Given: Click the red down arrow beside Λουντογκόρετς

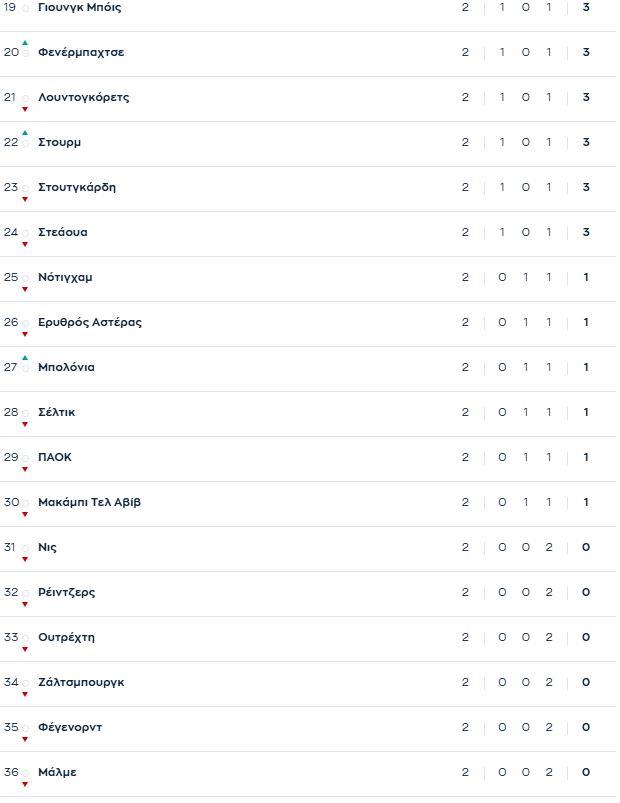Looking at the screenshot, I should pyautogui.click(x=25, y=109).
